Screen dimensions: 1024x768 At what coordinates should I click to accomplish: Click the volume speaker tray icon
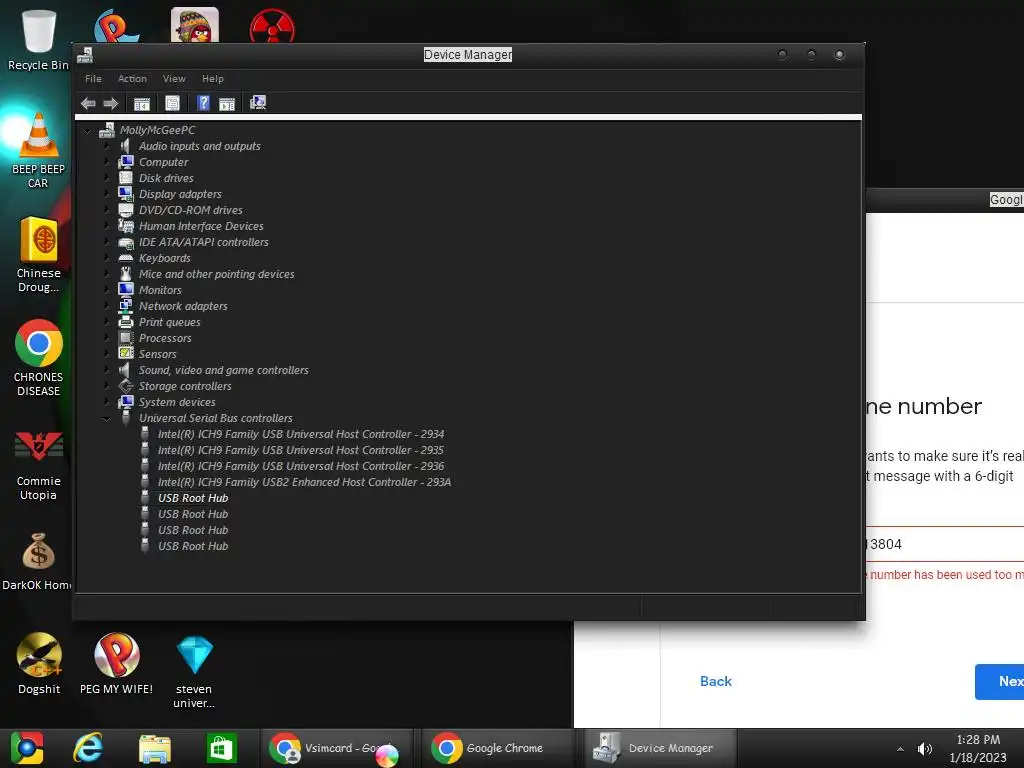tap(925, 749)
